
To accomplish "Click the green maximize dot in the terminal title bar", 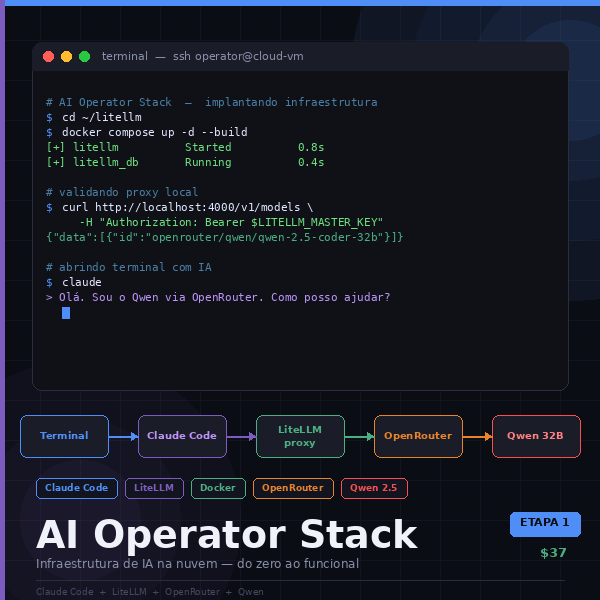I will coord(85,56).
